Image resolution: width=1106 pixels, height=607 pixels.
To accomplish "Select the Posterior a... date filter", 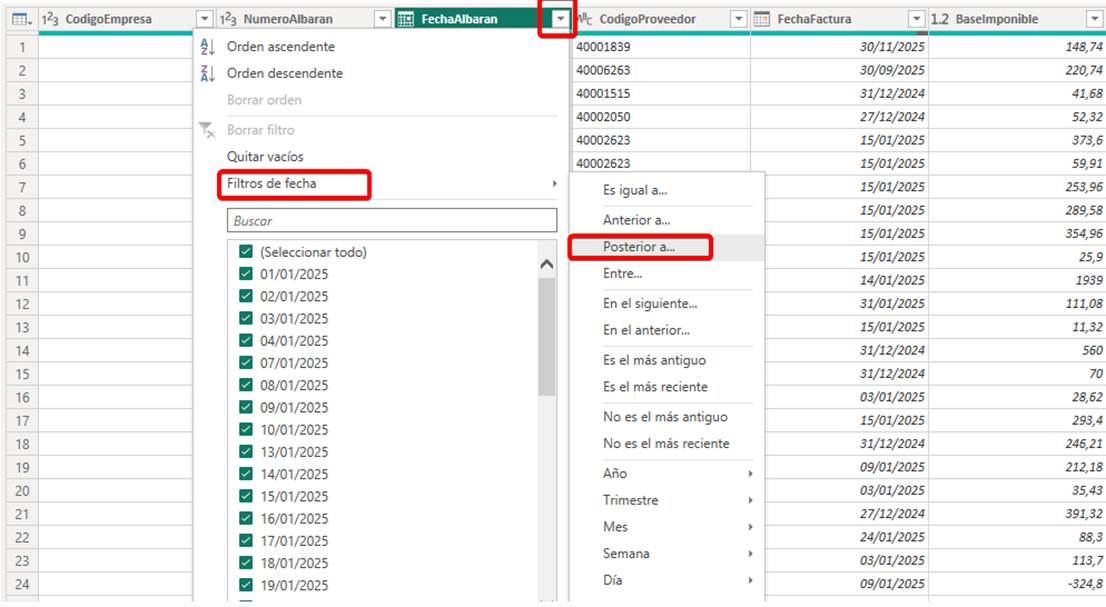I will (639, 247).
